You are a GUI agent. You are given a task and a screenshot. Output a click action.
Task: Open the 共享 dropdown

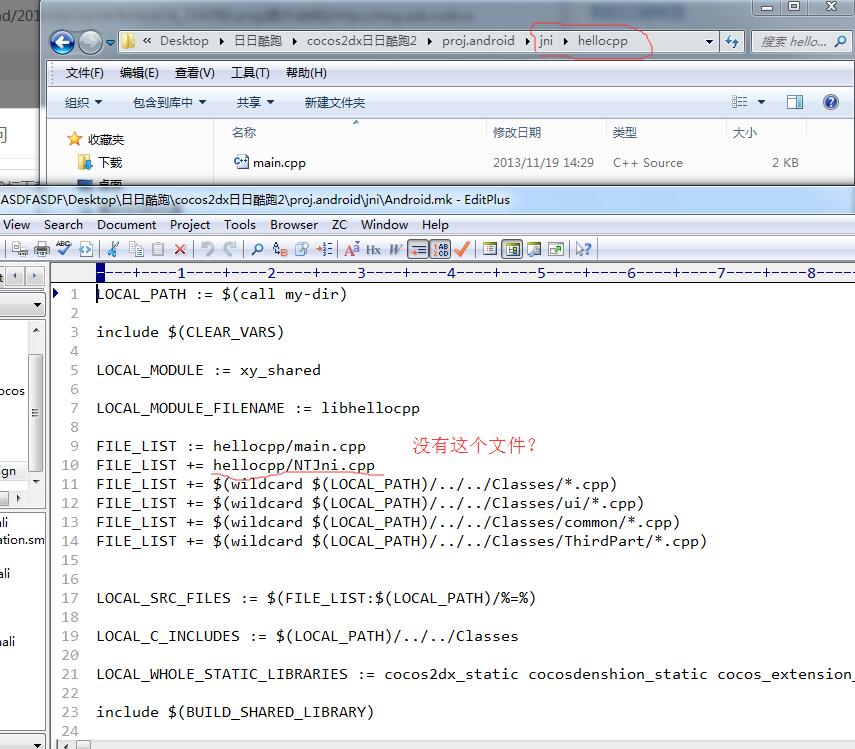[x=255, y=102]
